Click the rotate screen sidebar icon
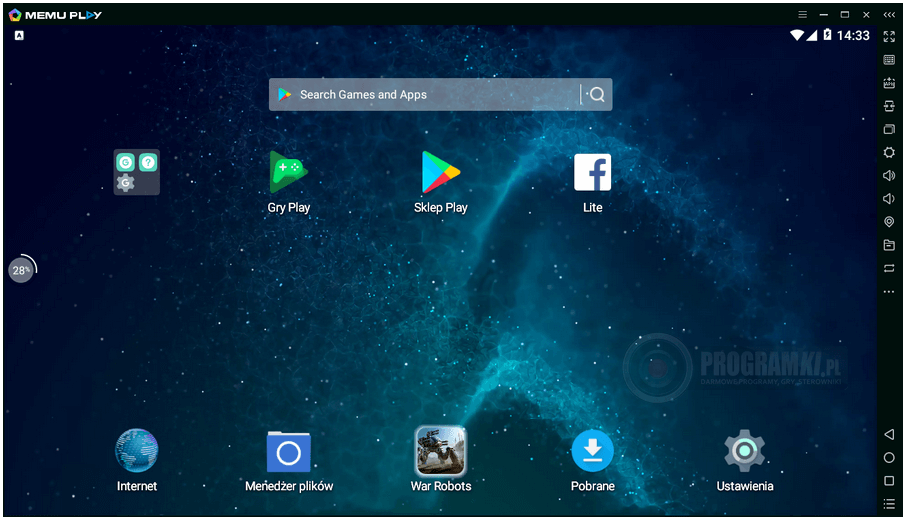The image size is (905, 519). [x=889, y=268]
